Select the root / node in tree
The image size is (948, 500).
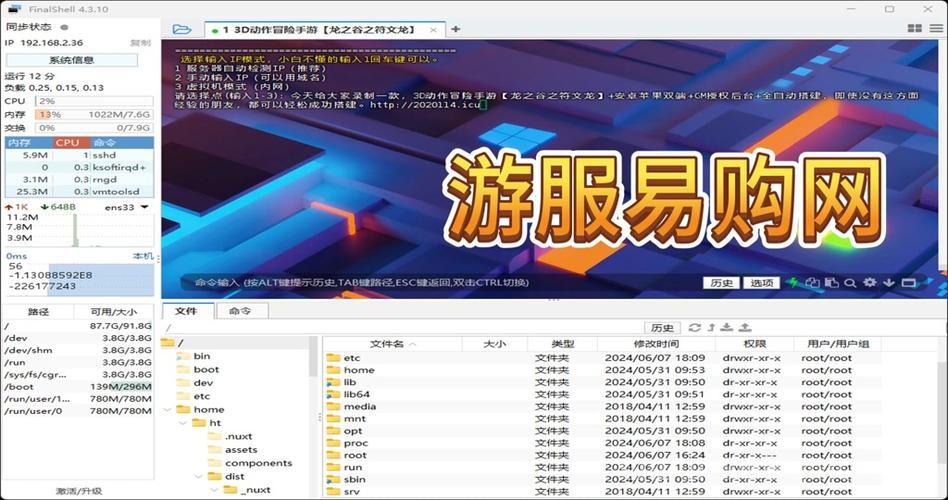pos(180,343)
